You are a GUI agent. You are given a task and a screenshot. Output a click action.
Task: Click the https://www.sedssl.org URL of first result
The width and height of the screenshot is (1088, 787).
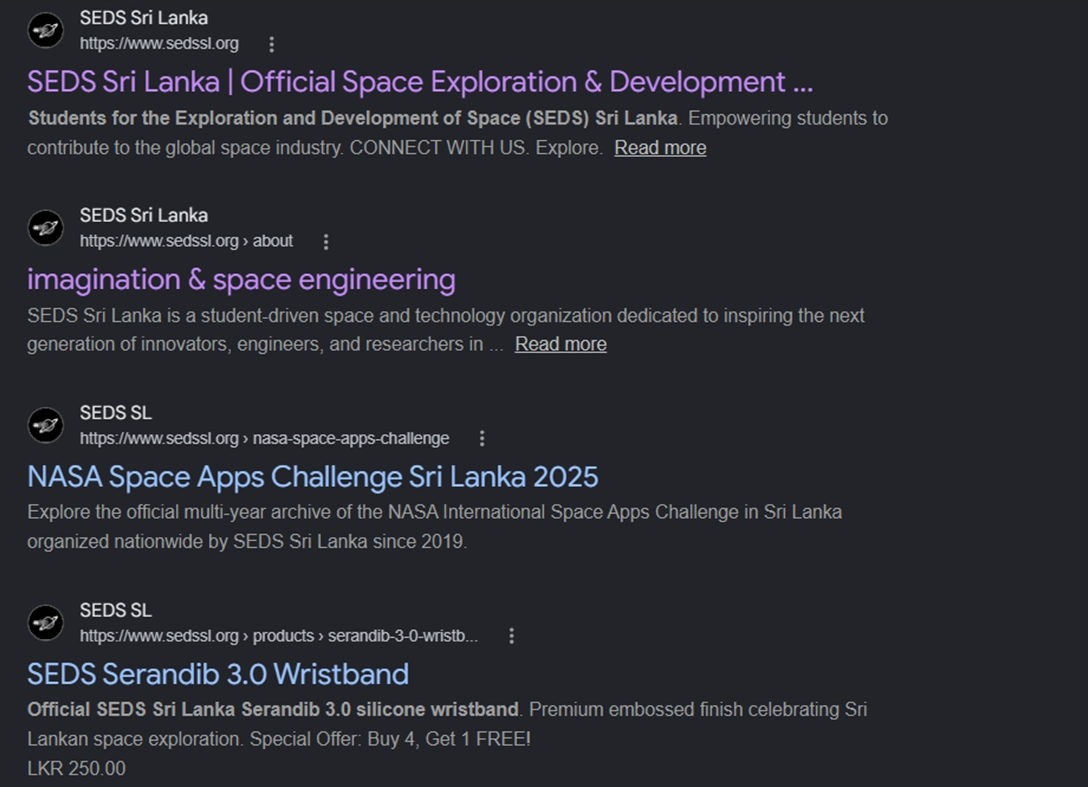pos(159,44)
